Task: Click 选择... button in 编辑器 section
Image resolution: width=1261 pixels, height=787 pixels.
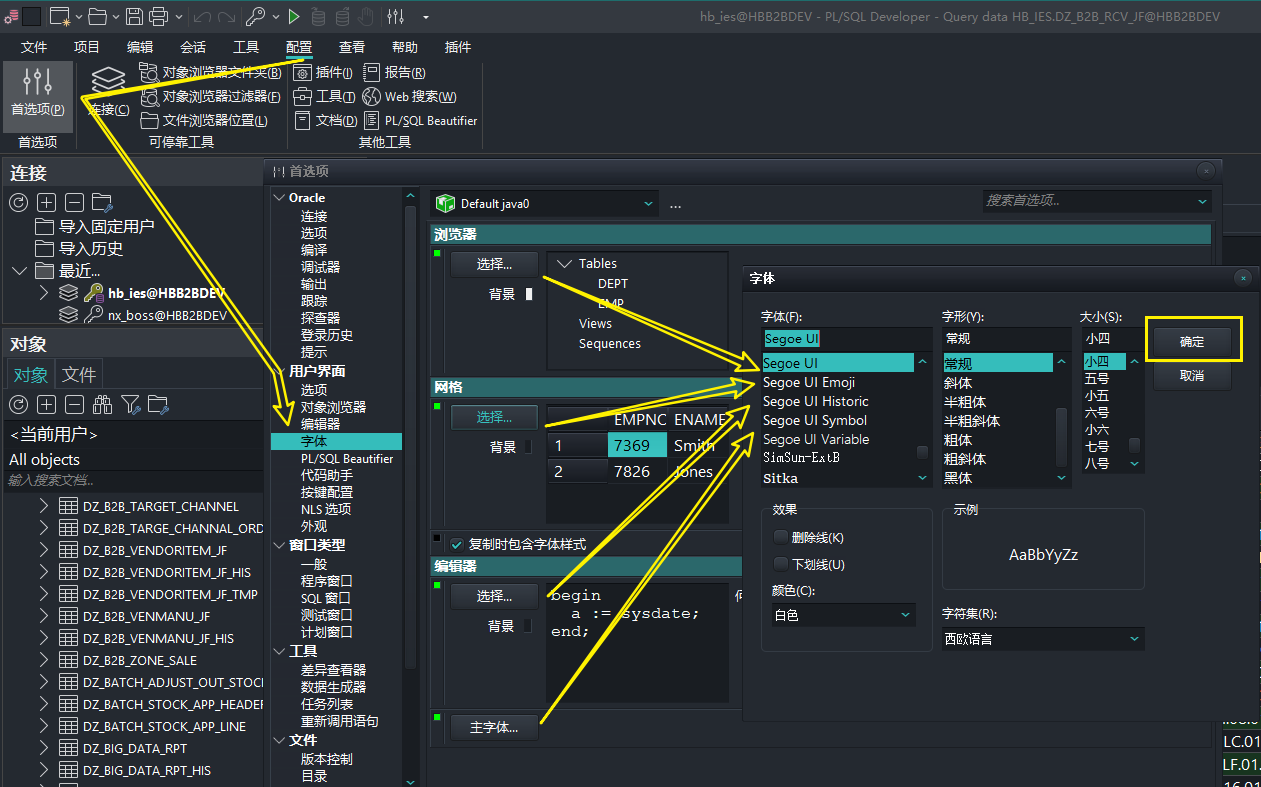Action: pos(494,596)
